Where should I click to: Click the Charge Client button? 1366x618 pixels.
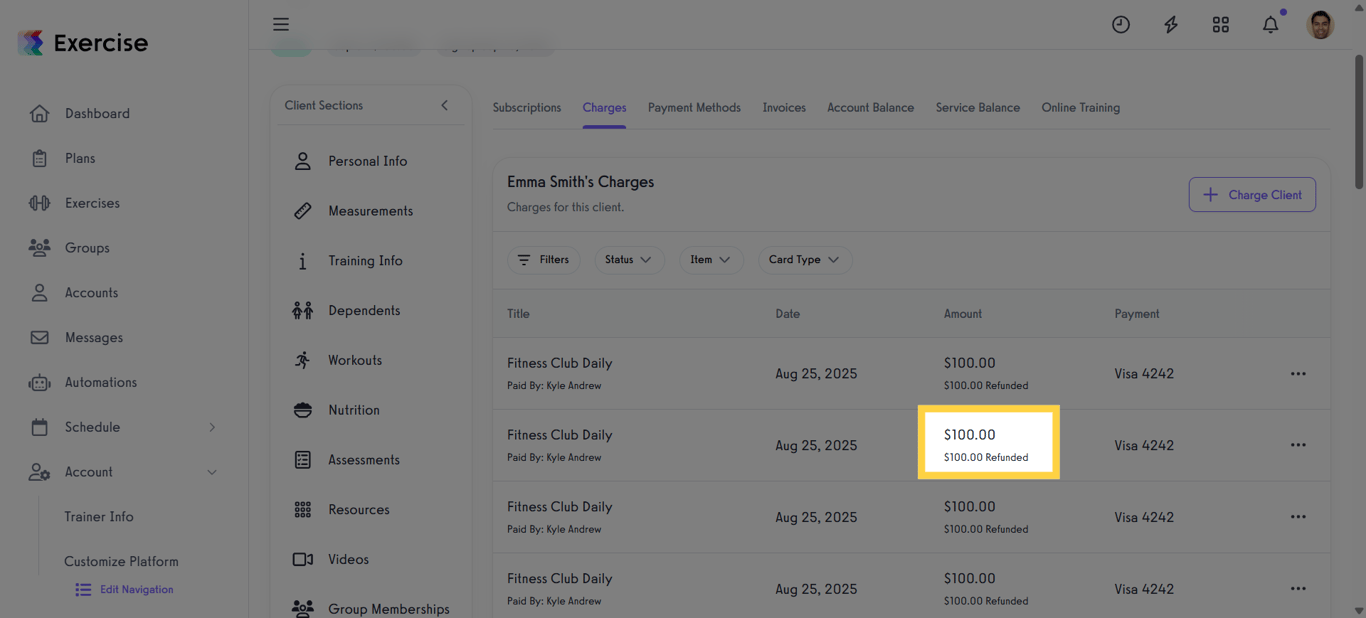pos(1252,194)
